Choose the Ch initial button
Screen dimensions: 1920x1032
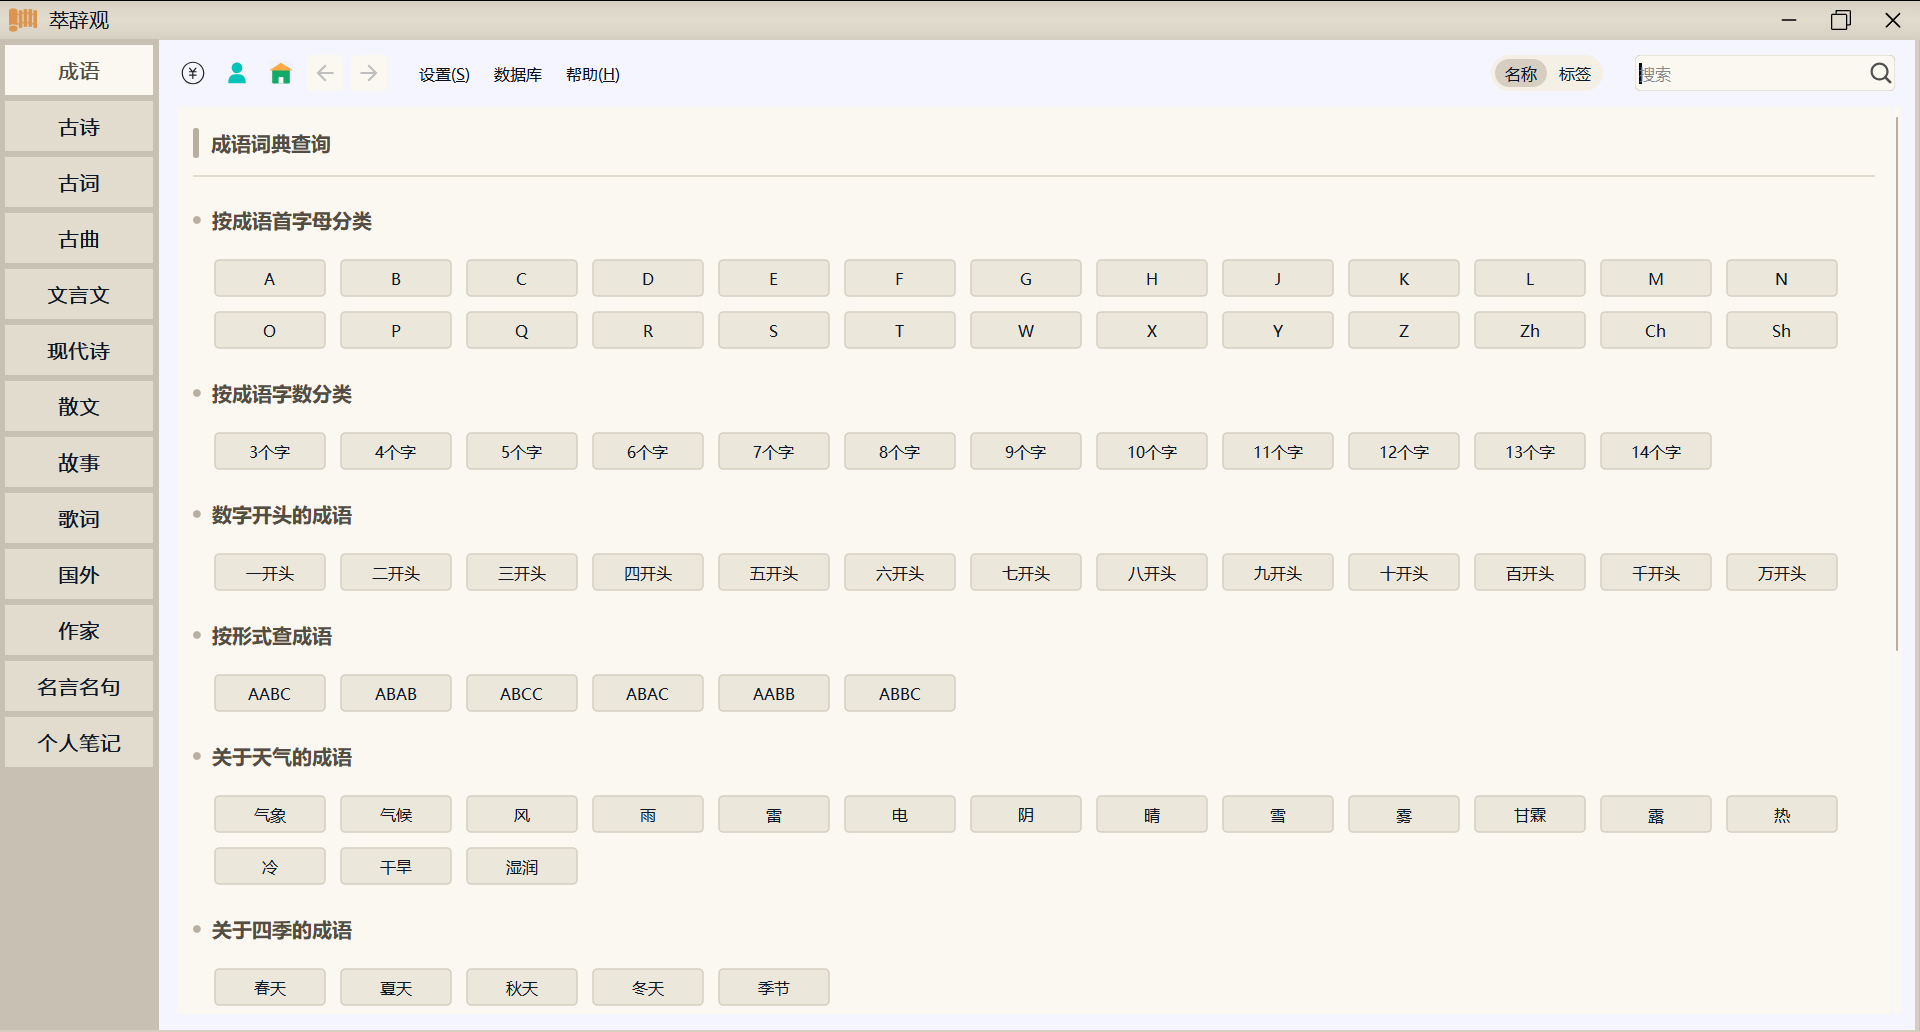[x=1656, y=330]
